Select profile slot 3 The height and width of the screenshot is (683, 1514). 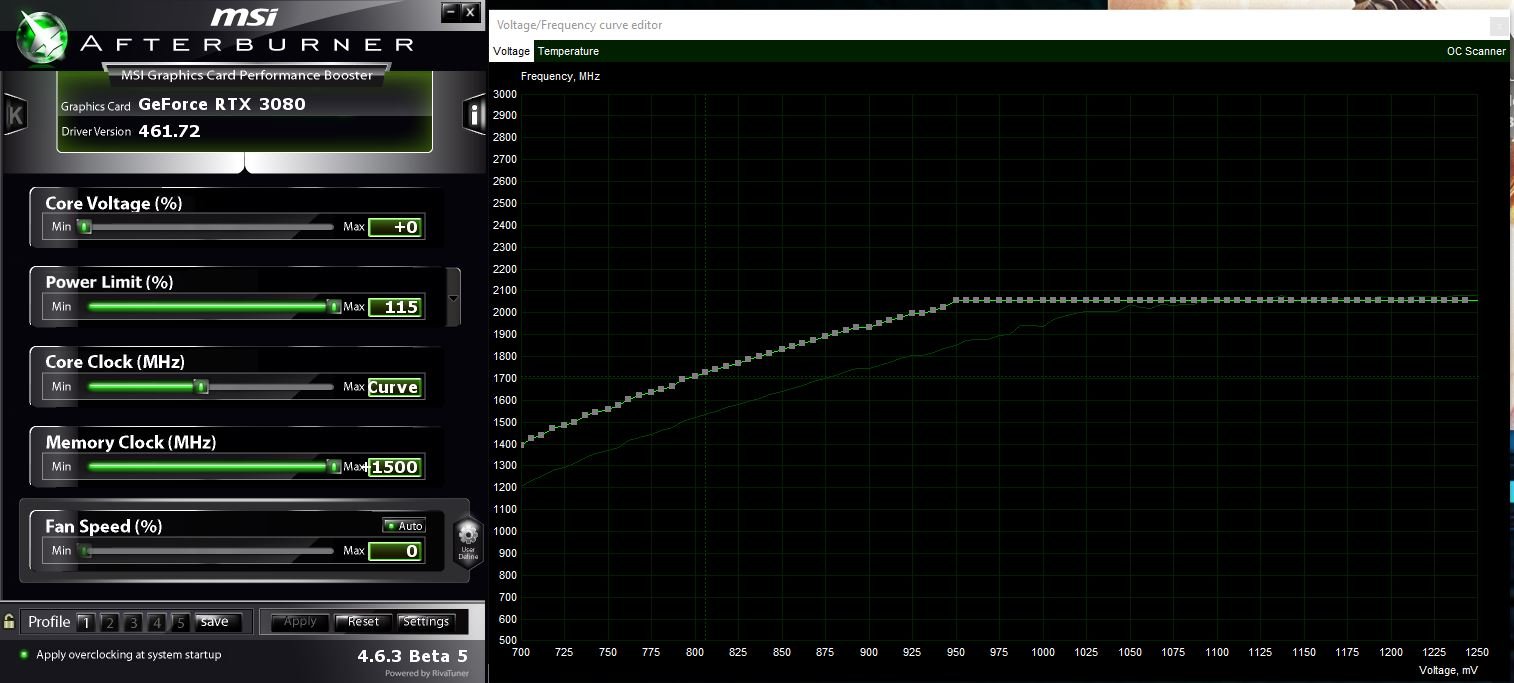[x=133, y=622]
